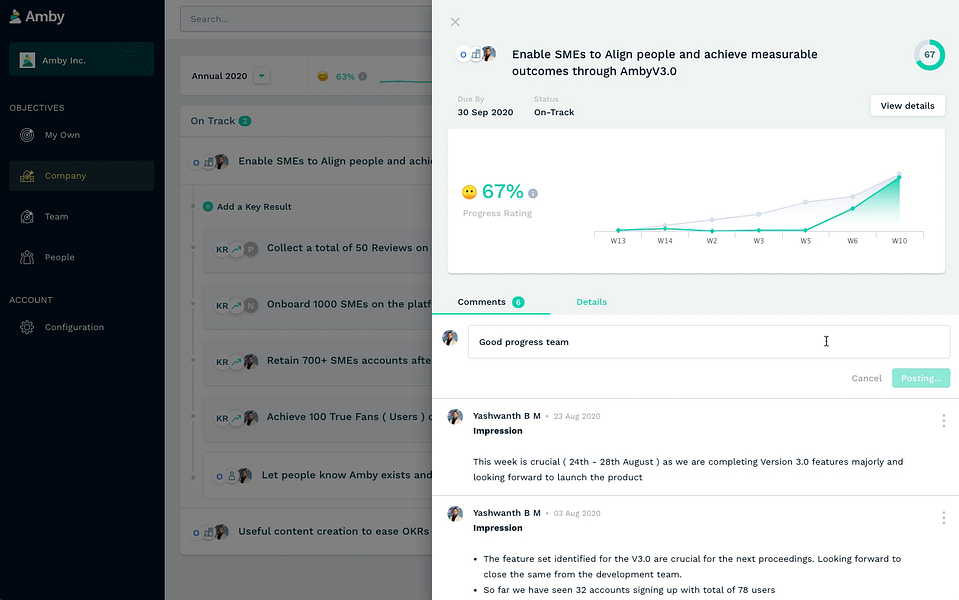This screenshot has height=600, width=959.
Task: Click the Team sidebar icon
Action: tap(27, 217)
